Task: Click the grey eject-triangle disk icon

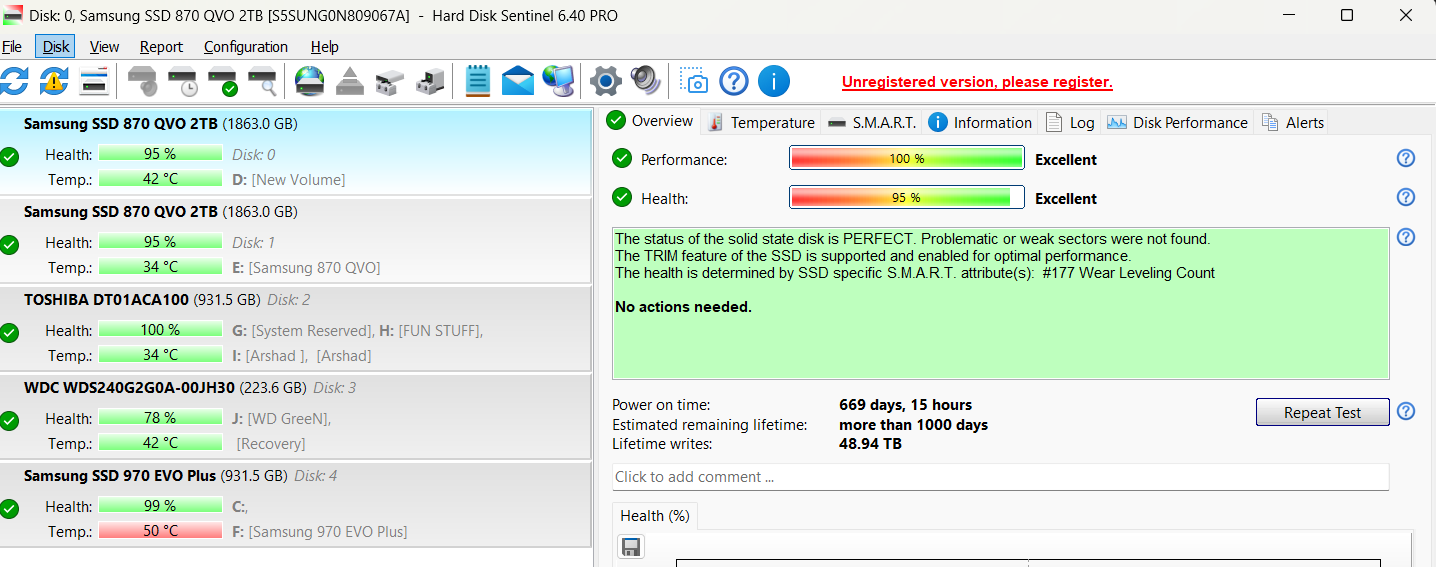Action: pos(350,81)
